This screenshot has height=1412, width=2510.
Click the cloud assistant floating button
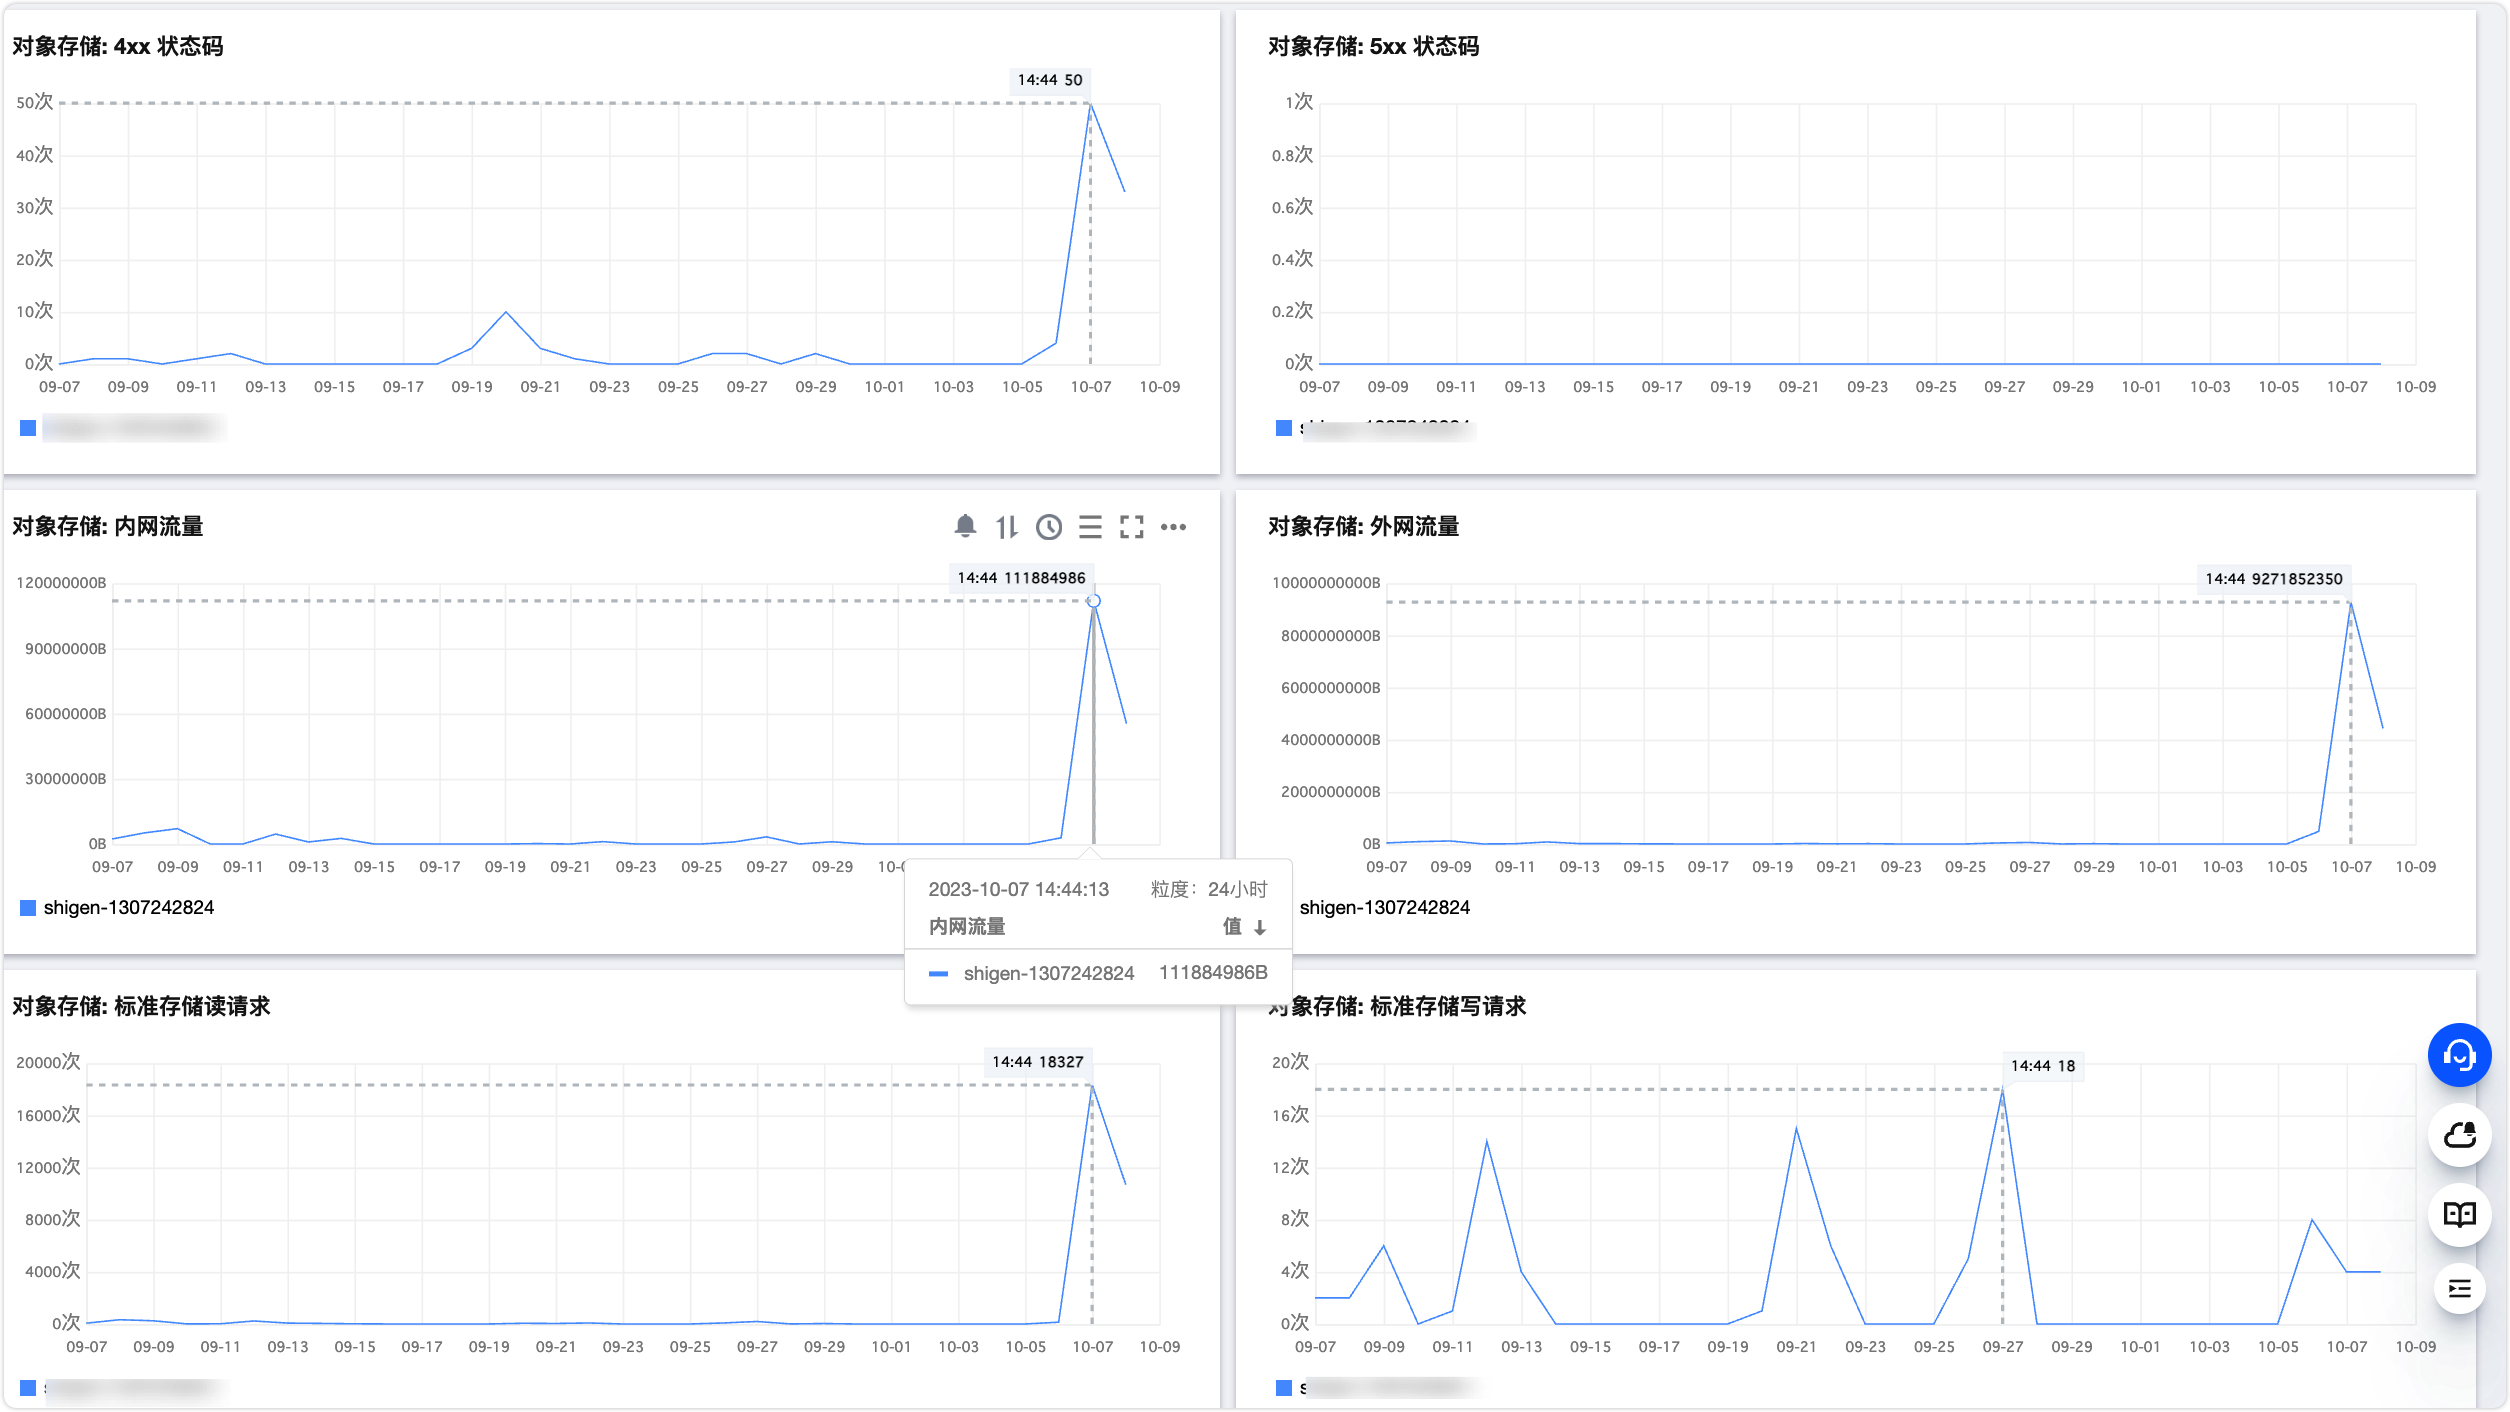tap(2458, 1134)
